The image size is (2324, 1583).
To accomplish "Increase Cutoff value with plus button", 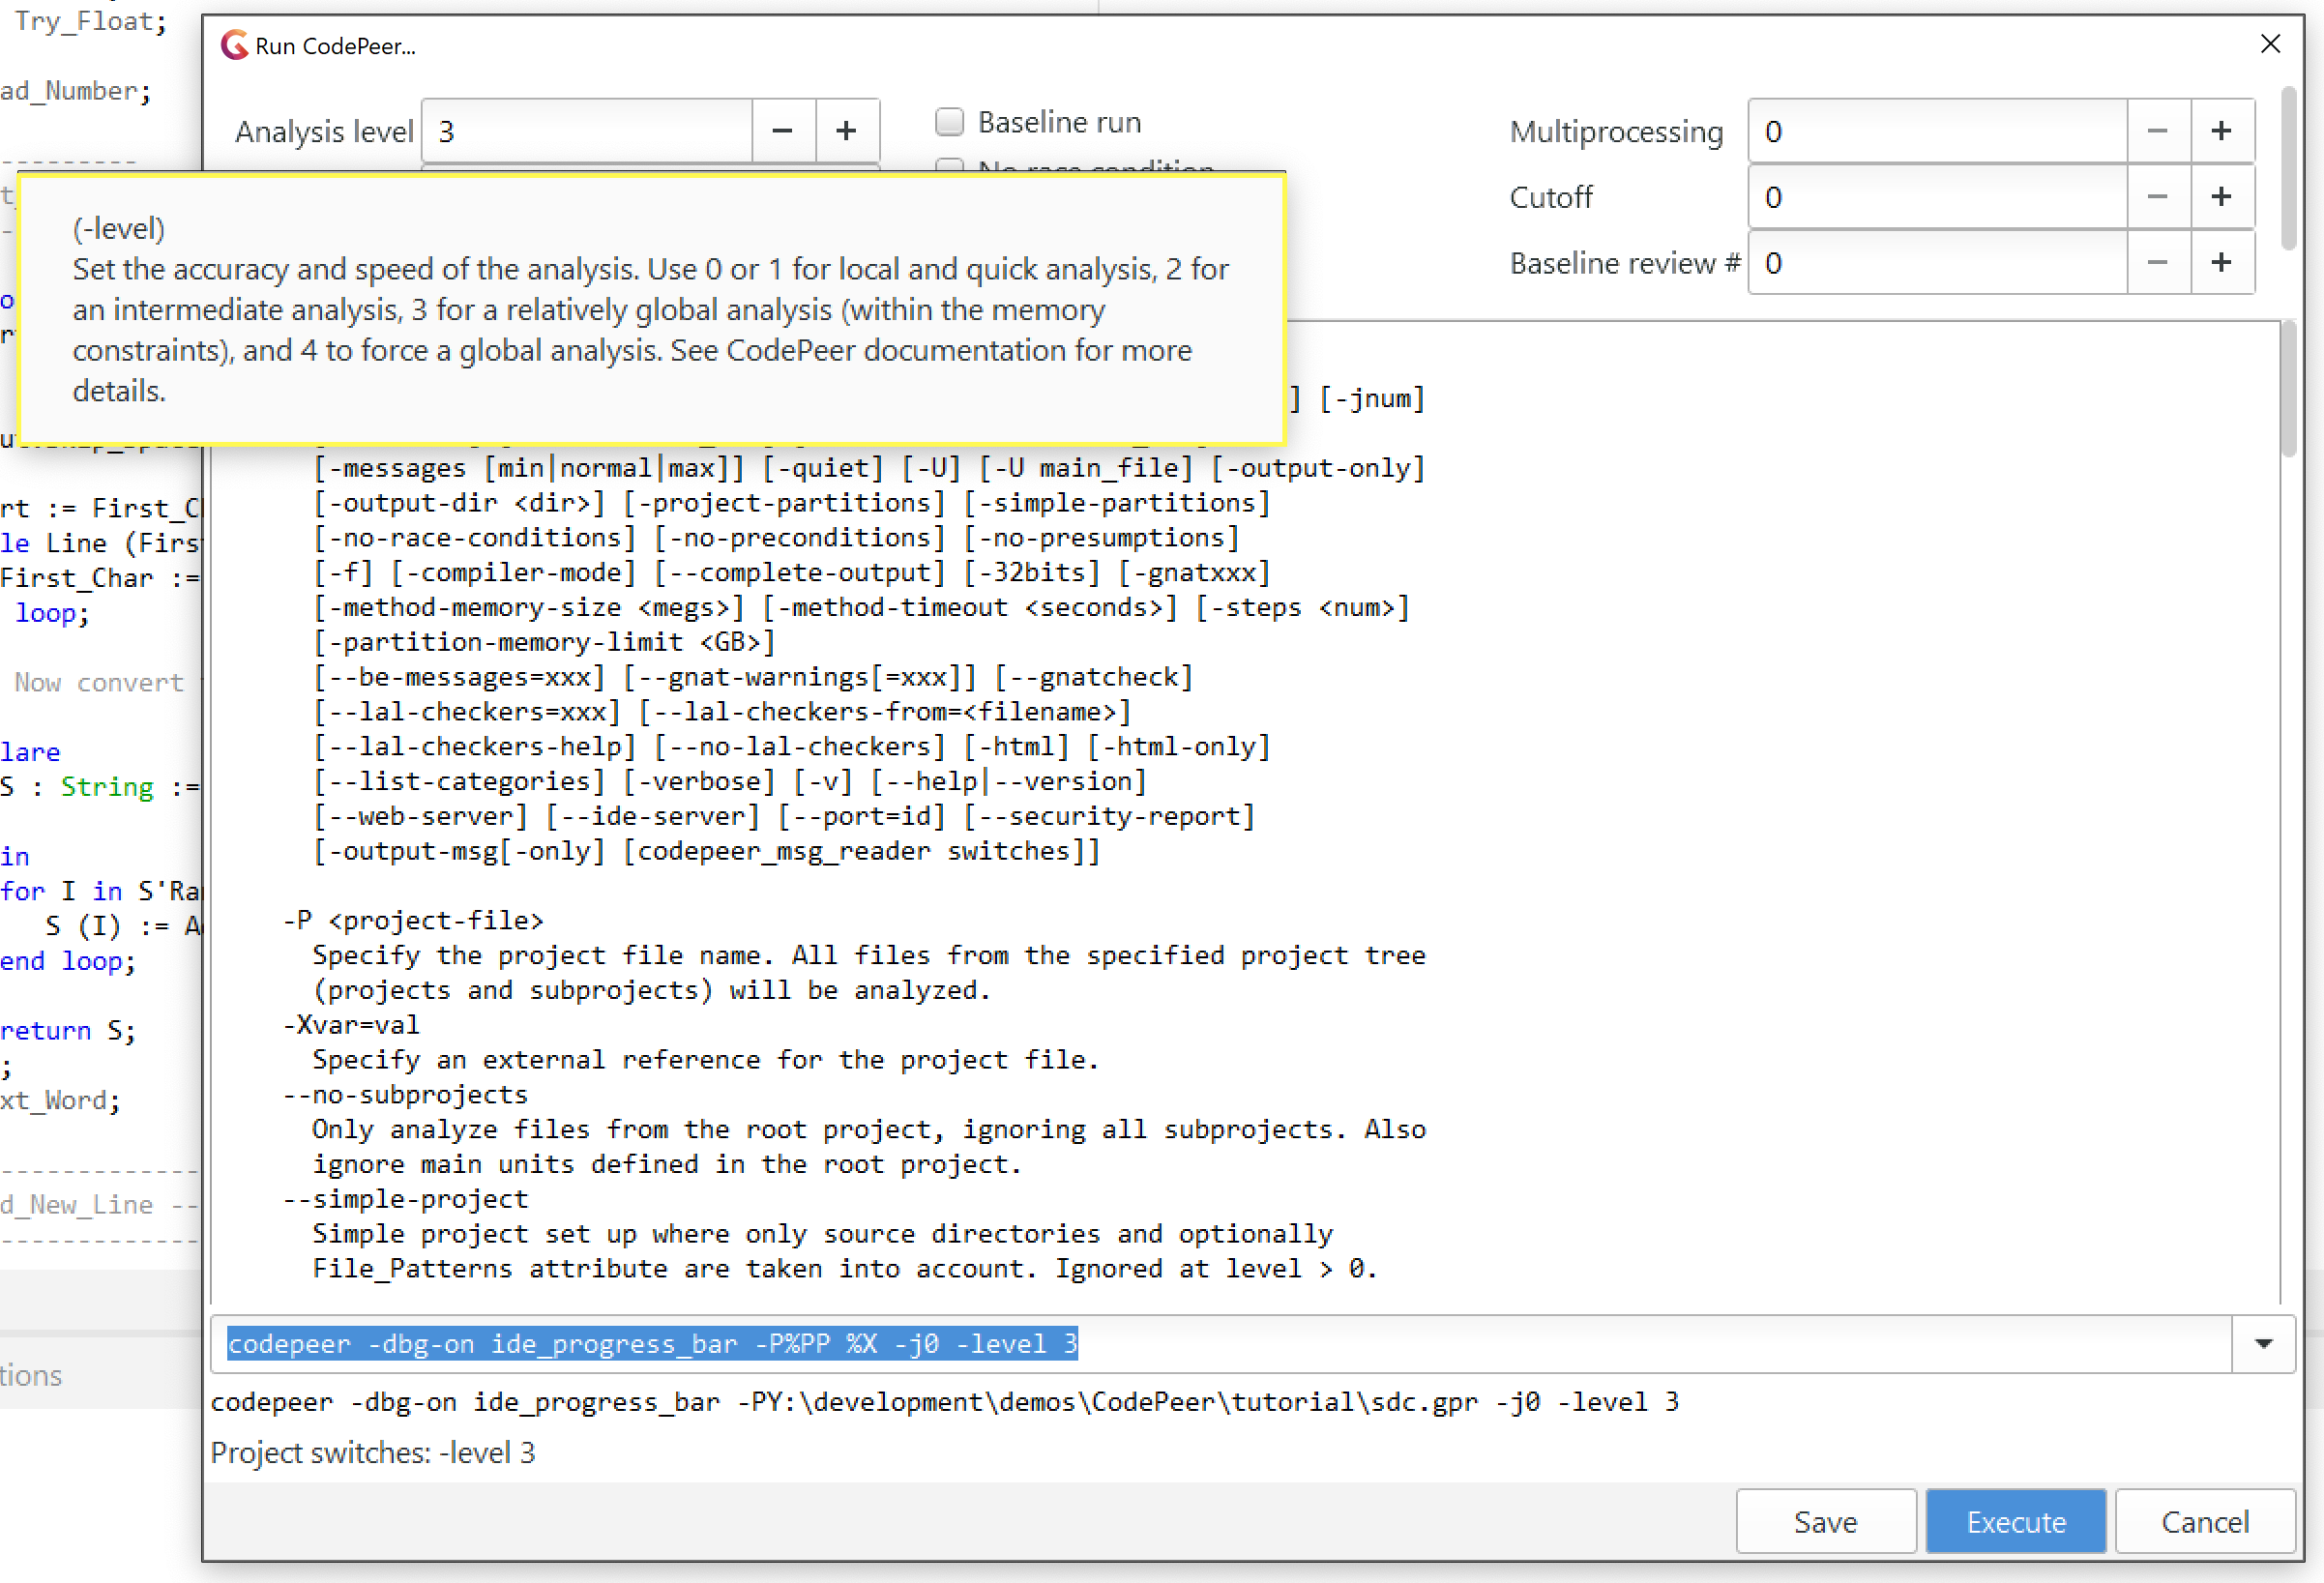I will (x=2222, y=197).
